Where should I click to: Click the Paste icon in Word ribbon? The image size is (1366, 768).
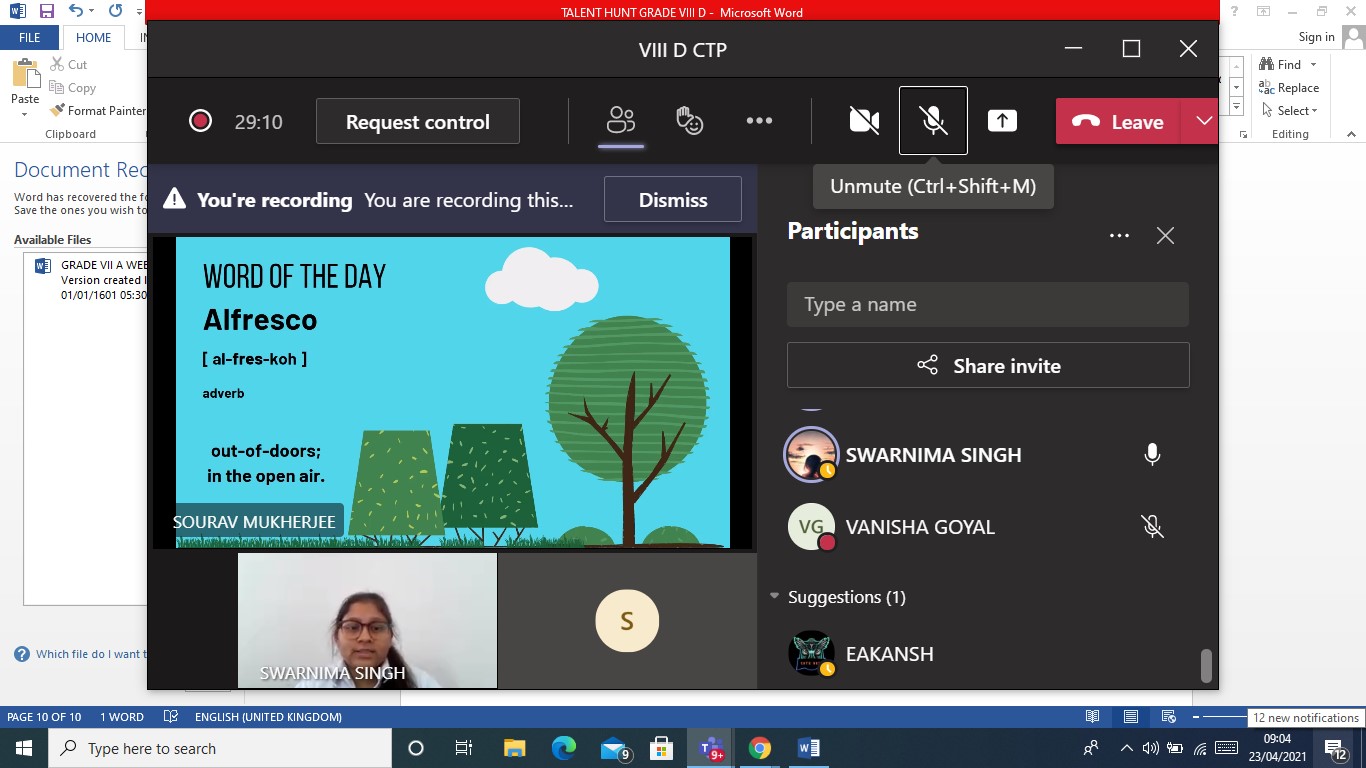coord(25,74)
